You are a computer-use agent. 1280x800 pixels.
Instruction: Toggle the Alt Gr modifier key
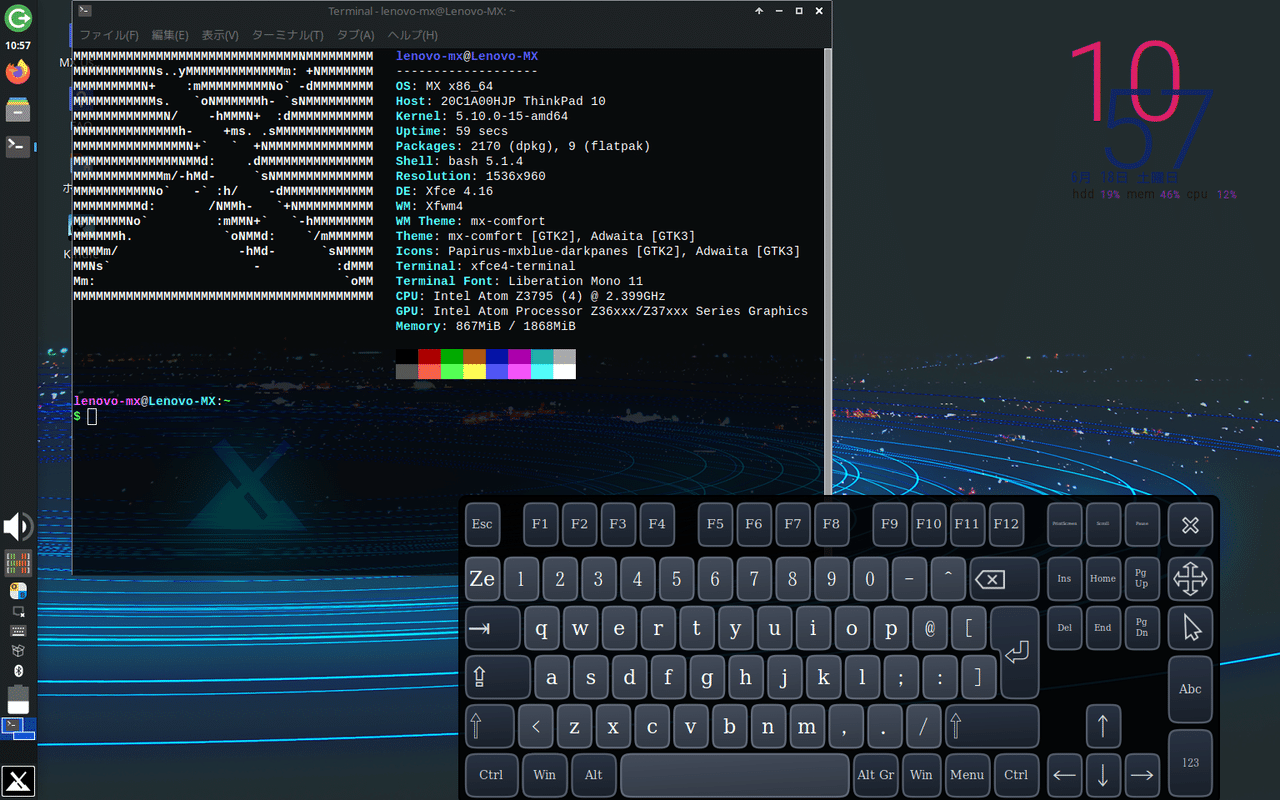click(876, 774)
